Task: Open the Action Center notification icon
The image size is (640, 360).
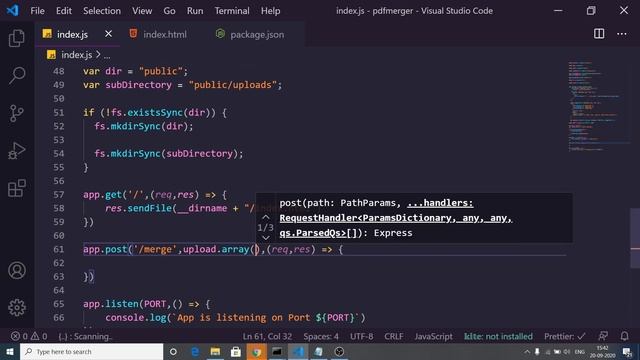Action: (x=627, y=351)
